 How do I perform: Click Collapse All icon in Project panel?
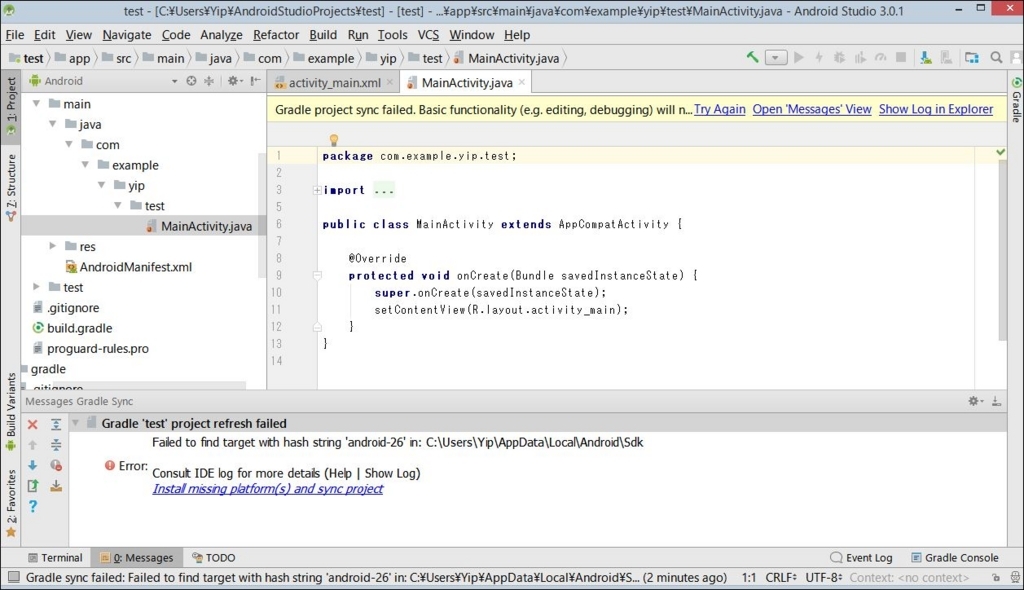tap(209, 81)
